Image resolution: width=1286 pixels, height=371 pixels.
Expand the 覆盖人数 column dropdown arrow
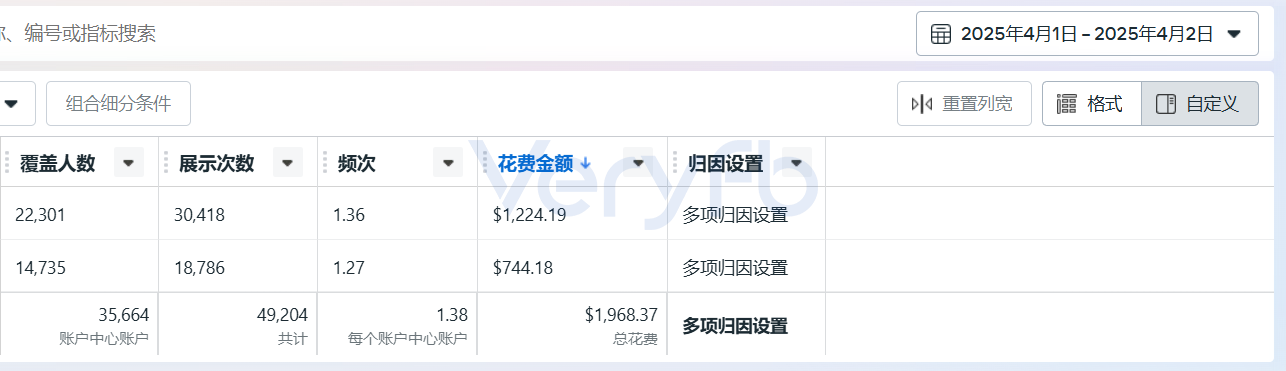(129, 163)
